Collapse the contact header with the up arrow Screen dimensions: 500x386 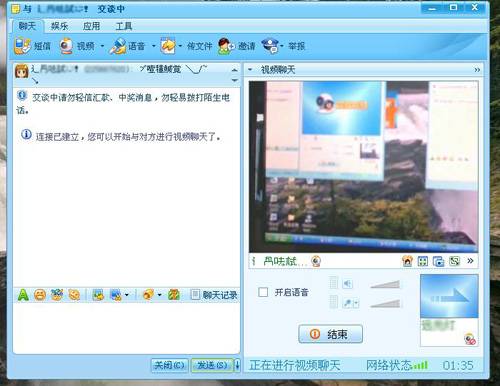(235, 70)
